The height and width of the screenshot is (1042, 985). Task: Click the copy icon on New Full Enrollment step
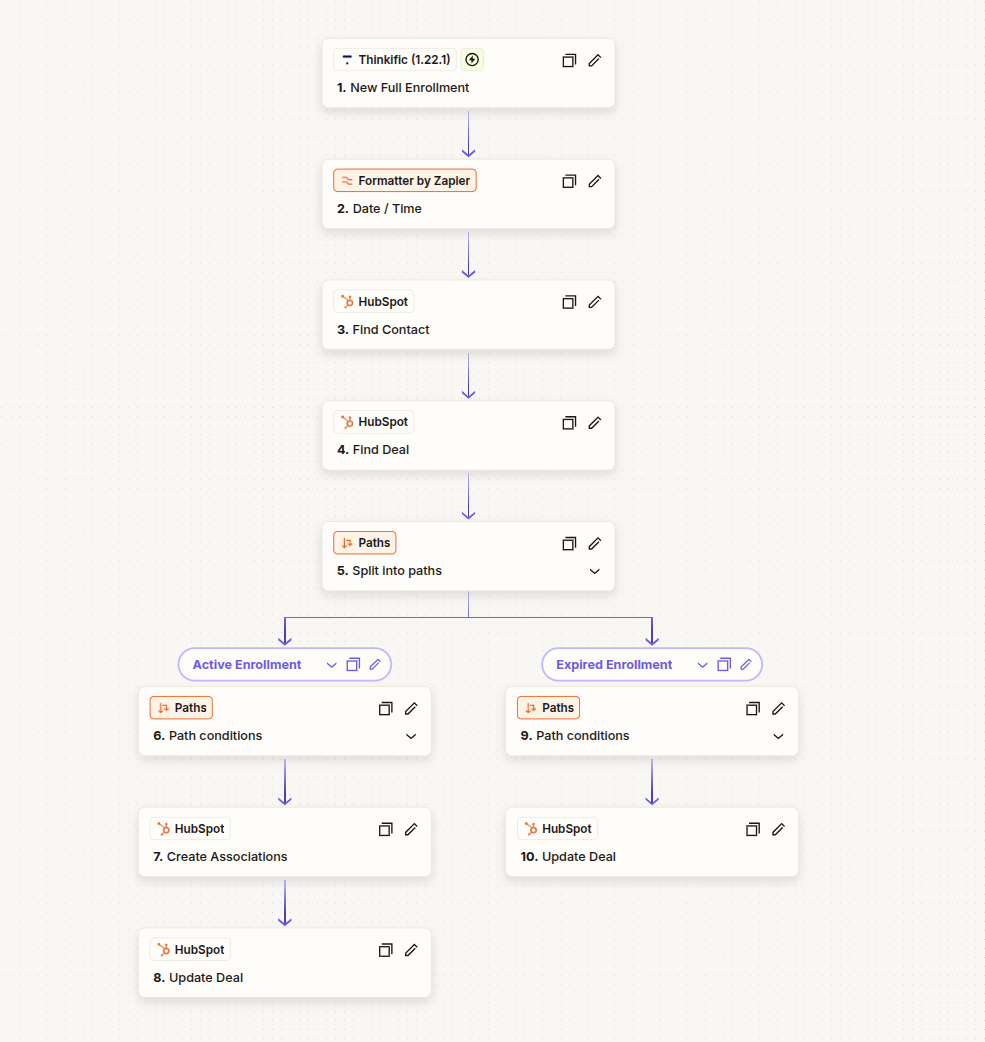569,60
